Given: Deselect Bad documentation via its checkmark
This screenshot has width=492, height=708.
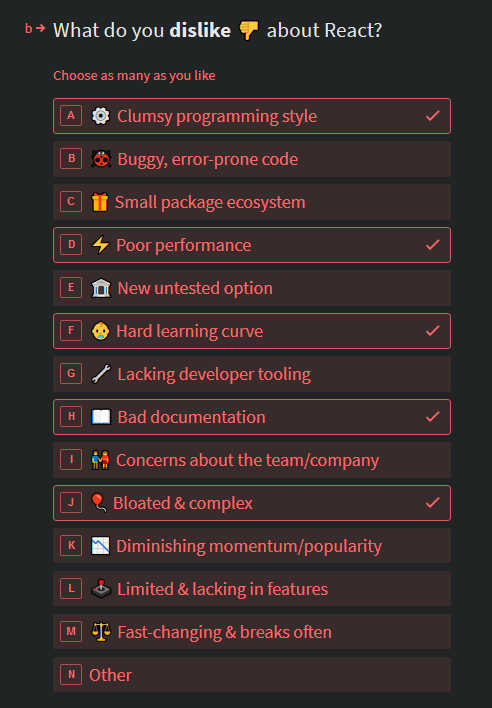Looking at the screenshot, I should 432,417.
